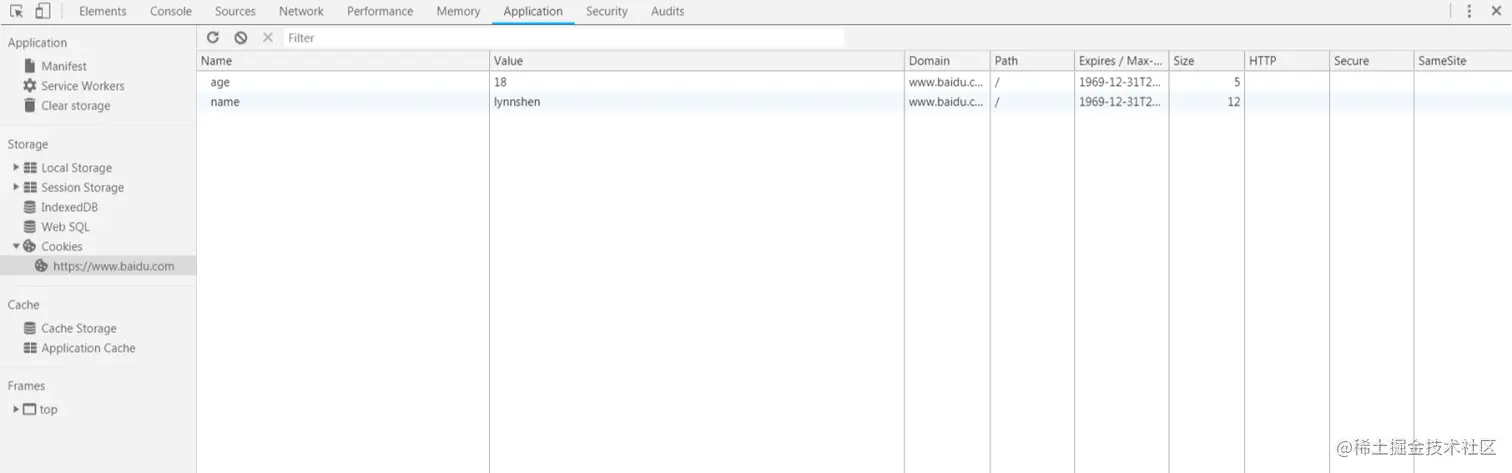Delete selected cookie with the X icon
Image resolution: width=1512 pixels, height=473 pixels.
point(267,37)
